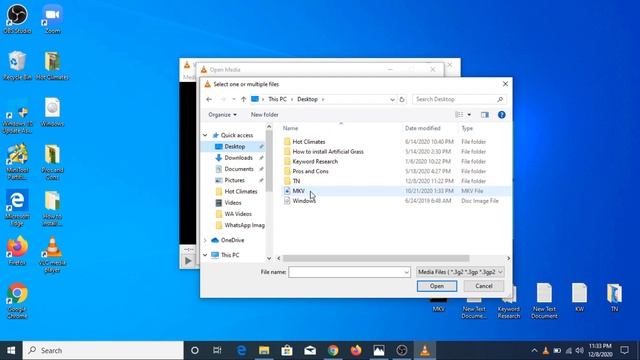Open recent locations dropdown arrow

click(x=233, y=99)
